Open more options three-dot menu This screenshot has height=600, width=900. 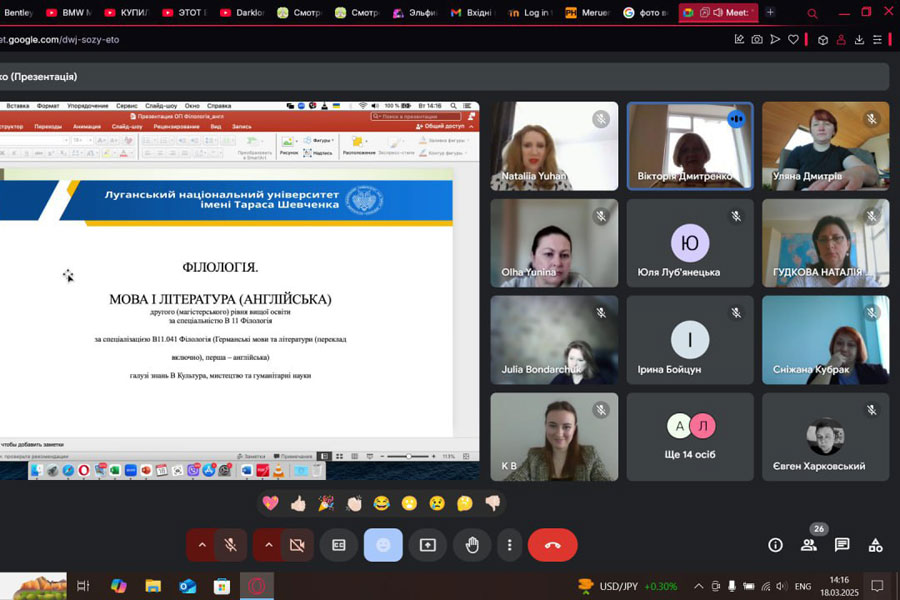point(509,545)
